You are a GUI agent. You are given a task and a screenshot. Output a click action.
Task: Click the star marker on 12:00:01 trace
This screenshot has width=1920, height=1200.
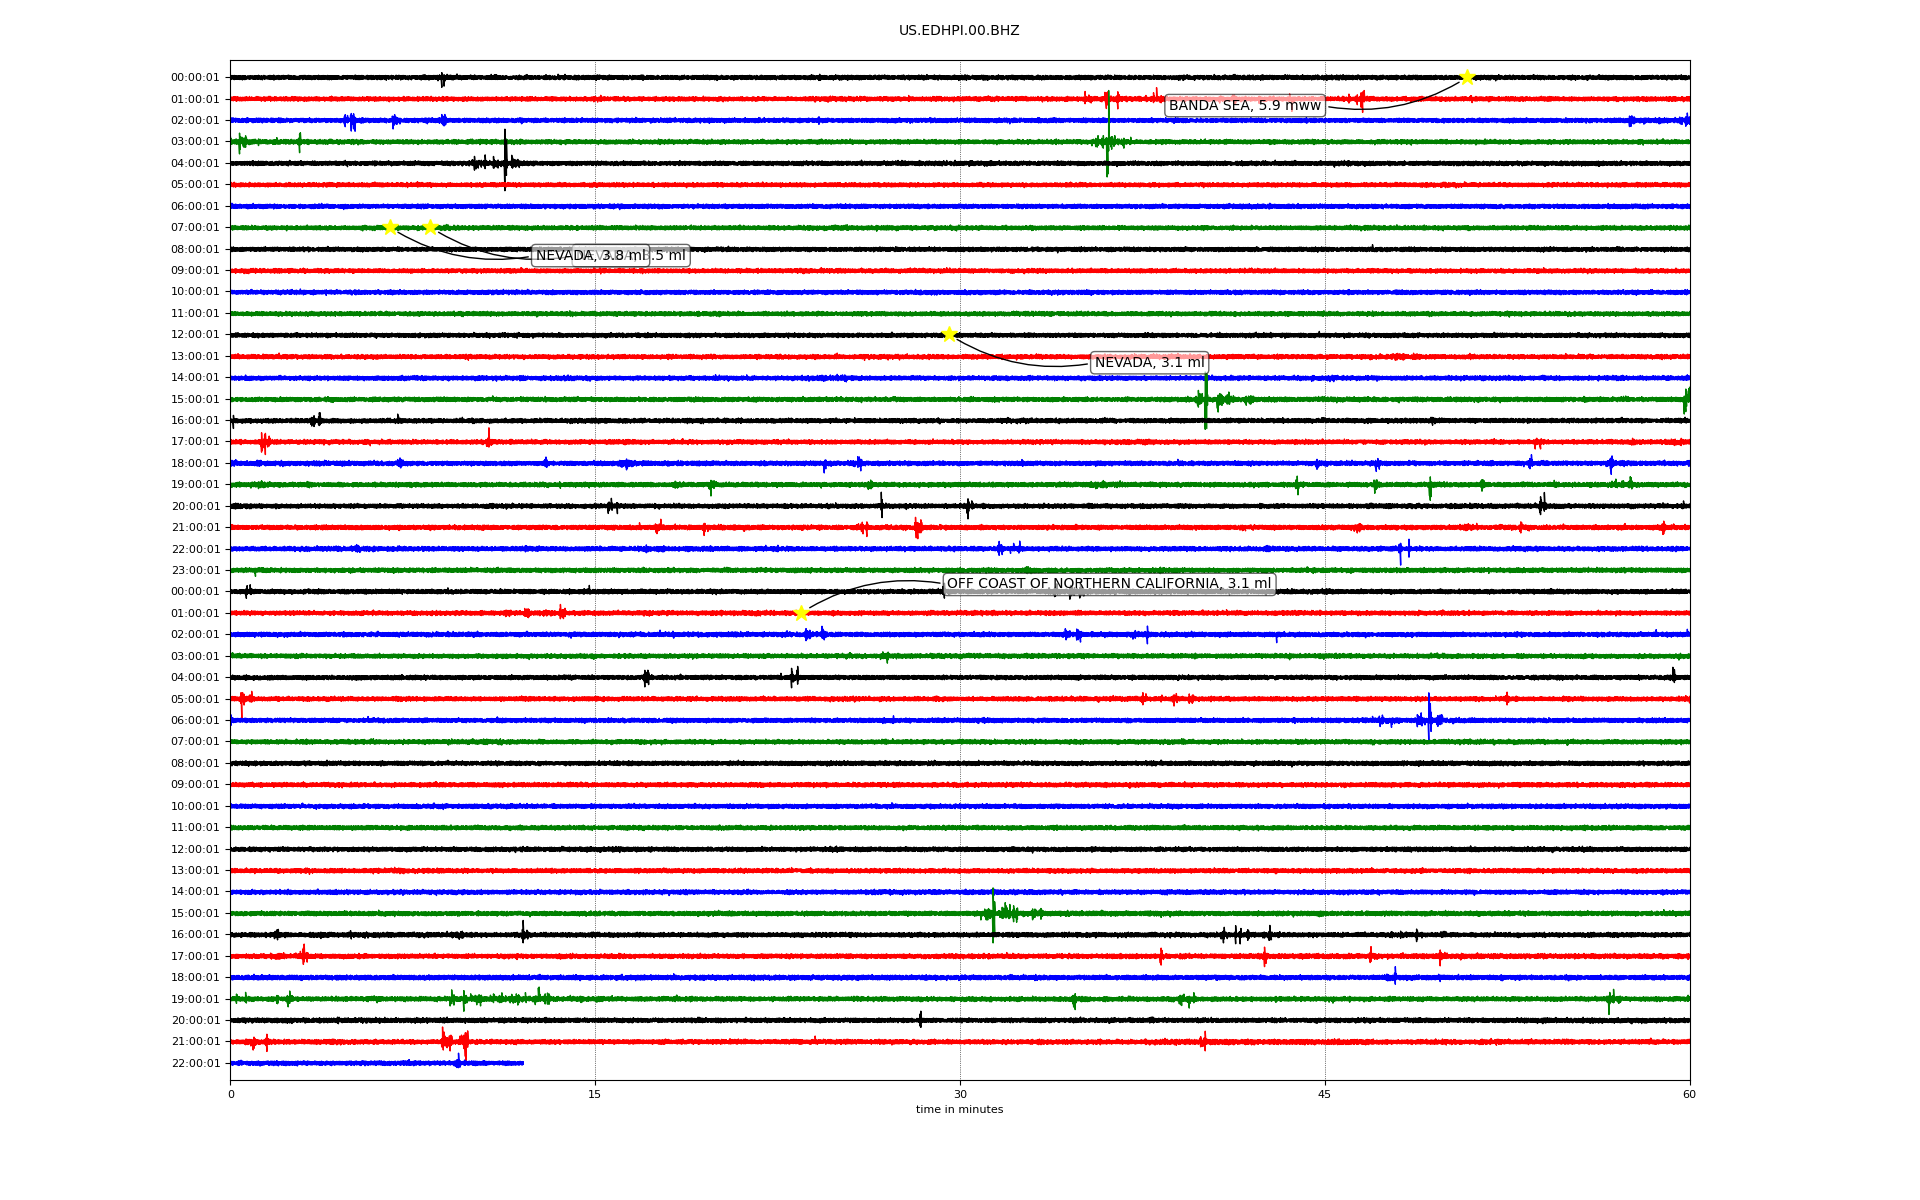[x=949, y=335]
